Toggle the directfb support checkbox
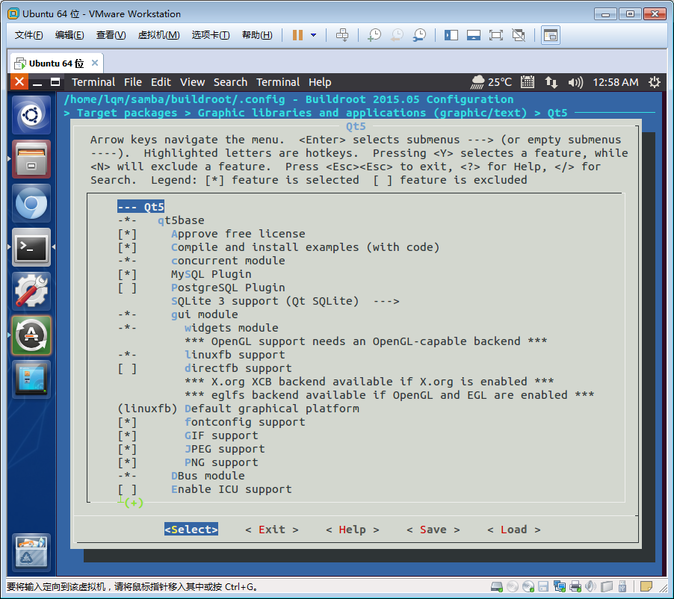 point(127,368)
